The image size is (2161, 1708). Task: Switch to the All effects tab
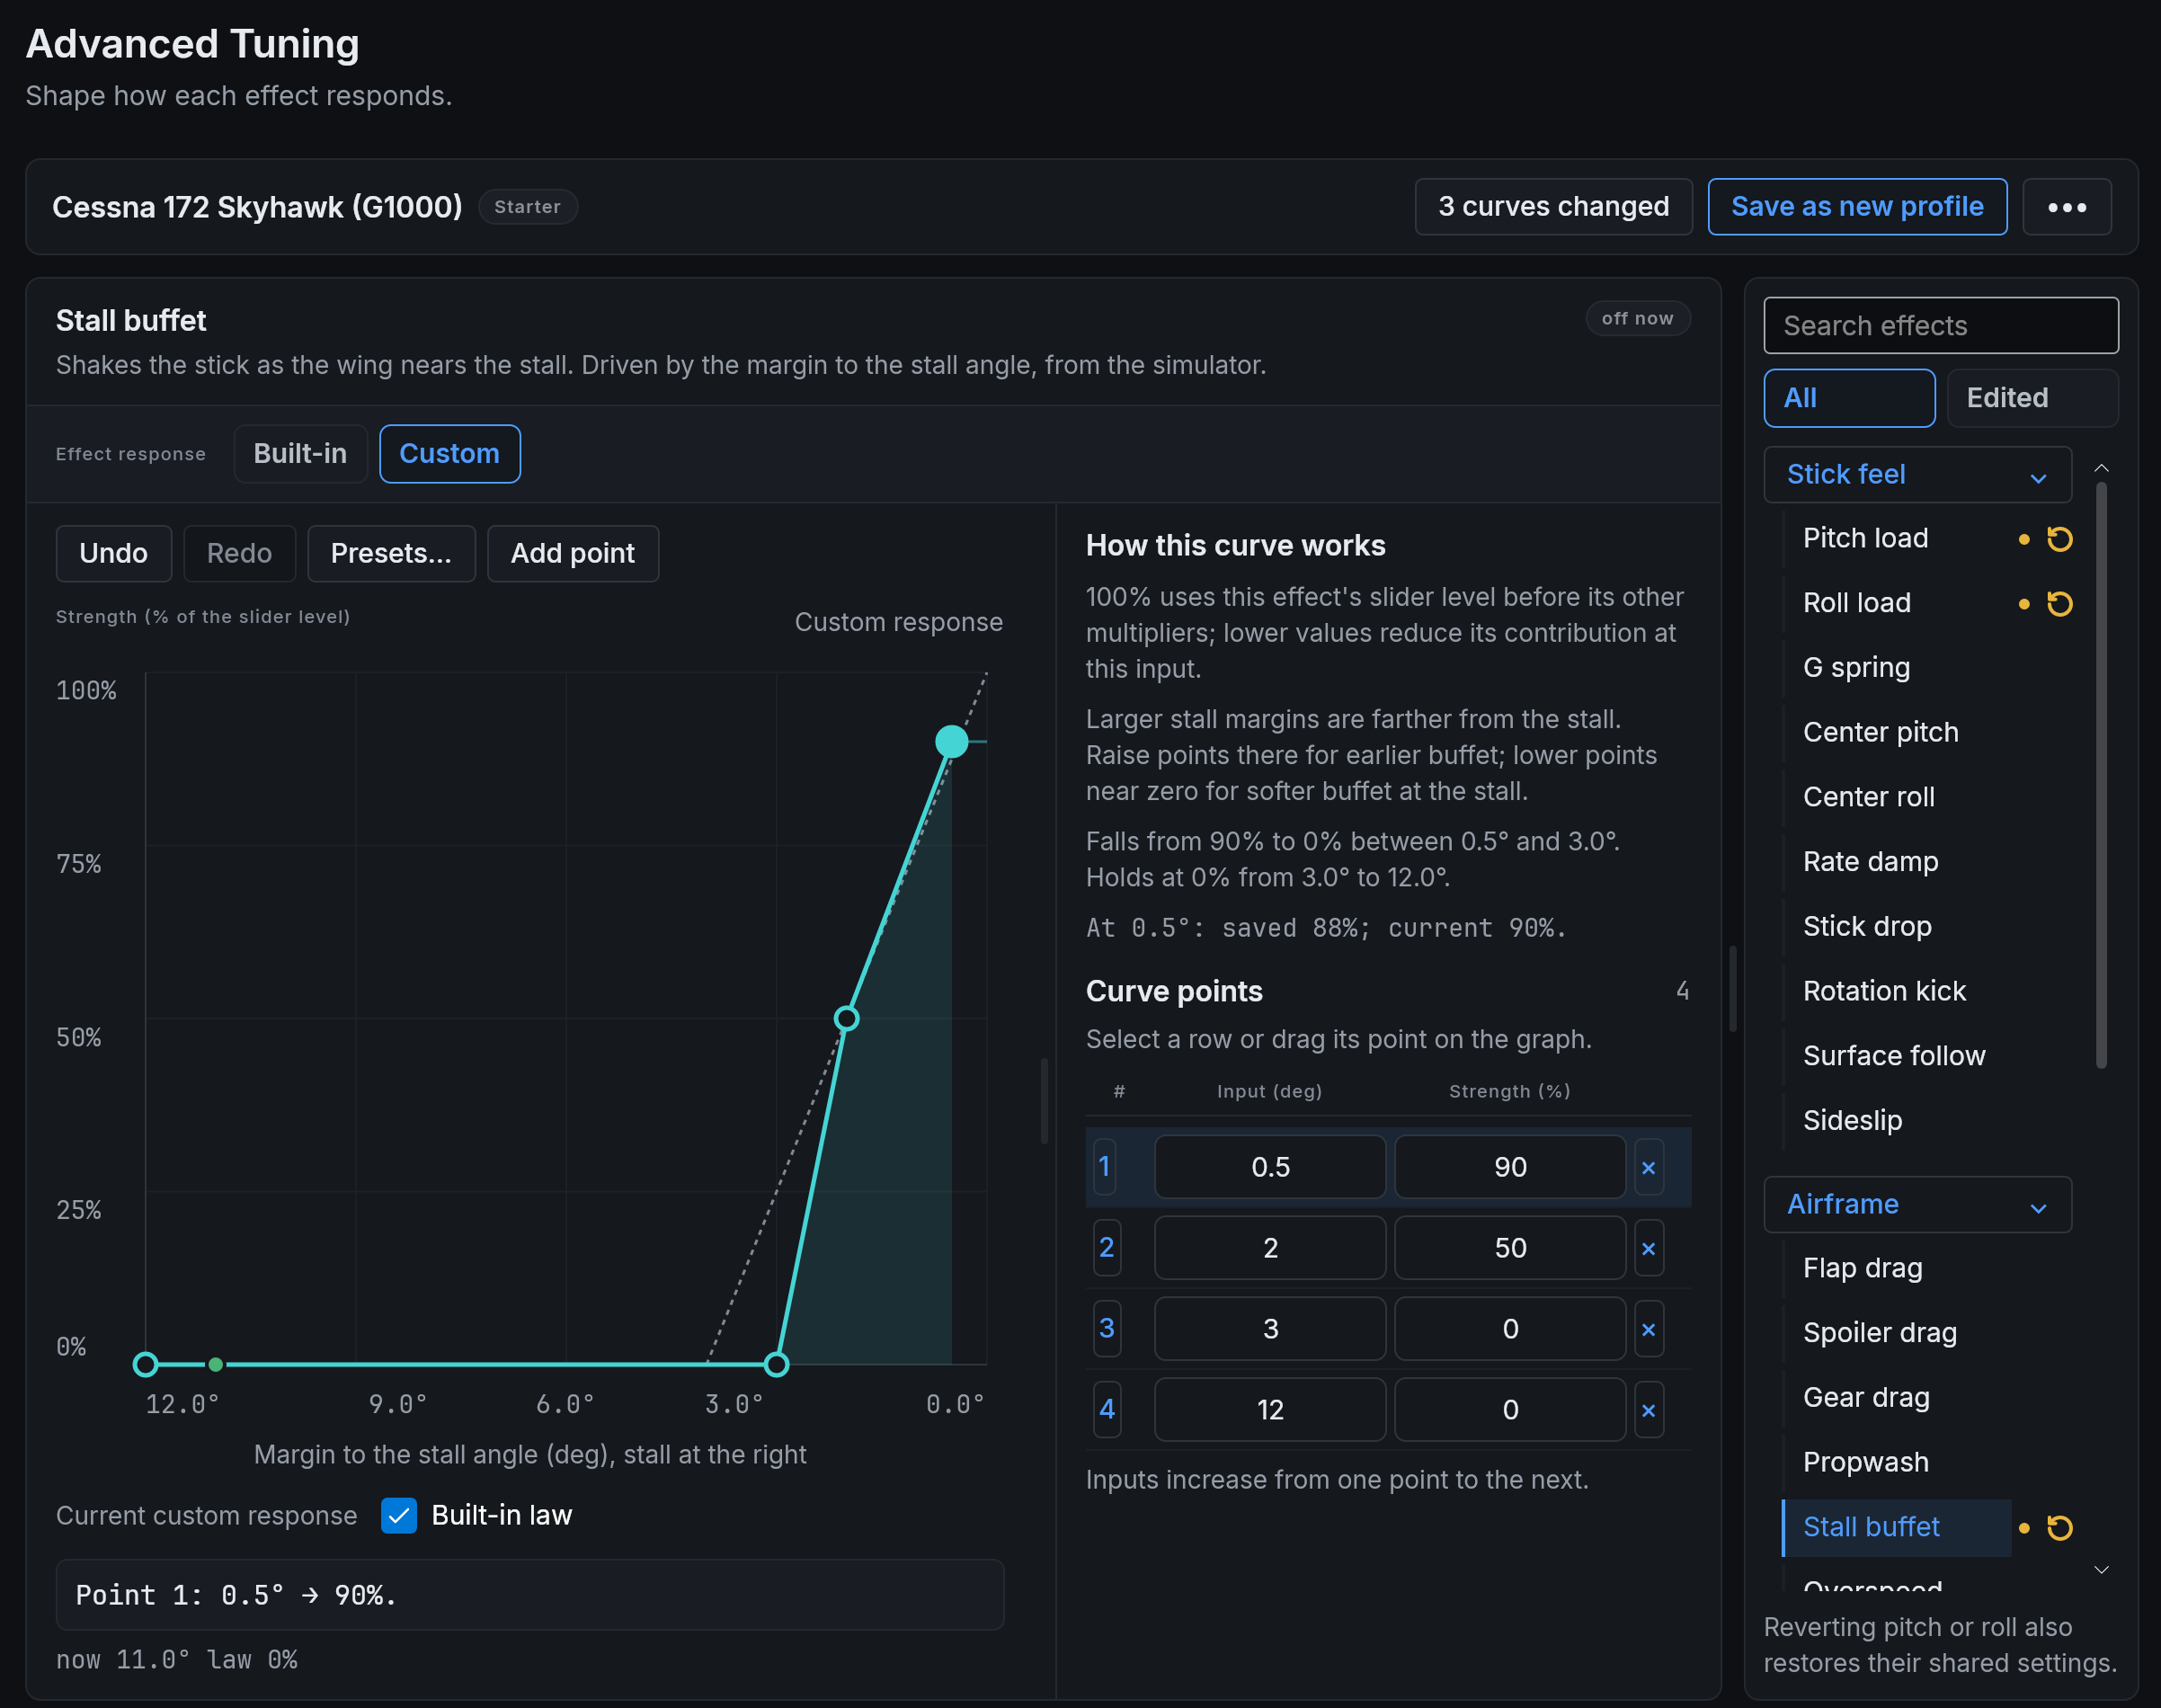pyautogui.click(x=1849, y=398)
